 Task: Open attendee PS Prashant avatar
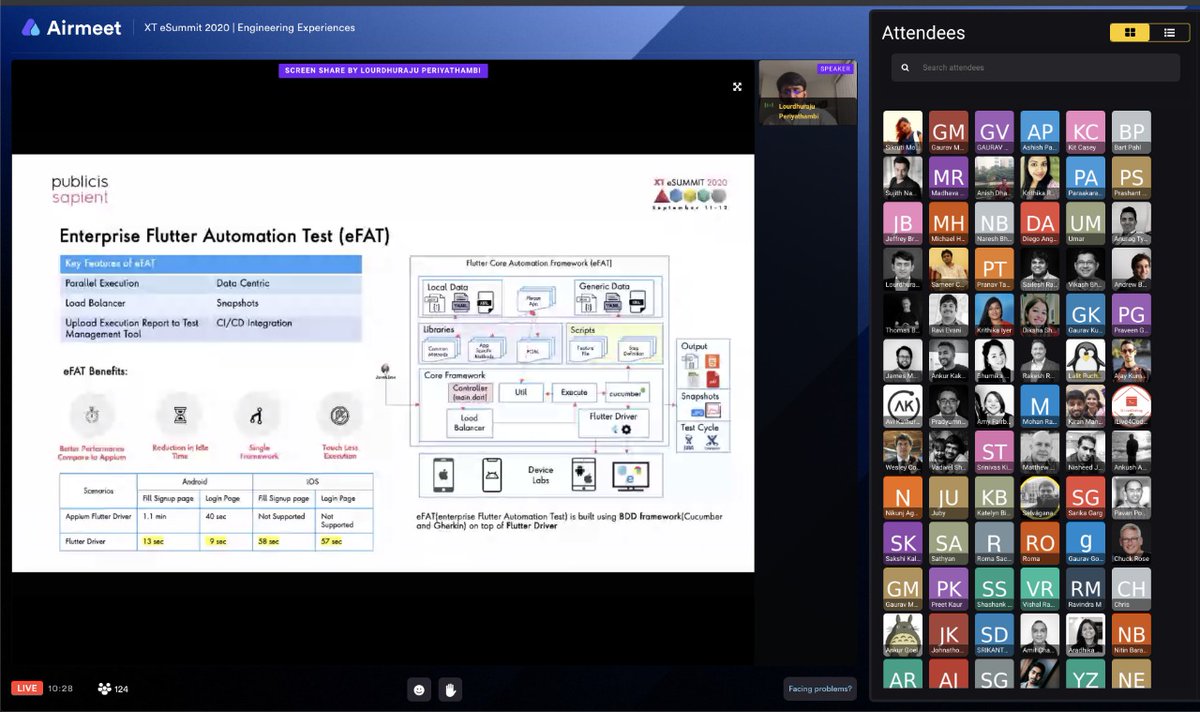[1131, 177]
